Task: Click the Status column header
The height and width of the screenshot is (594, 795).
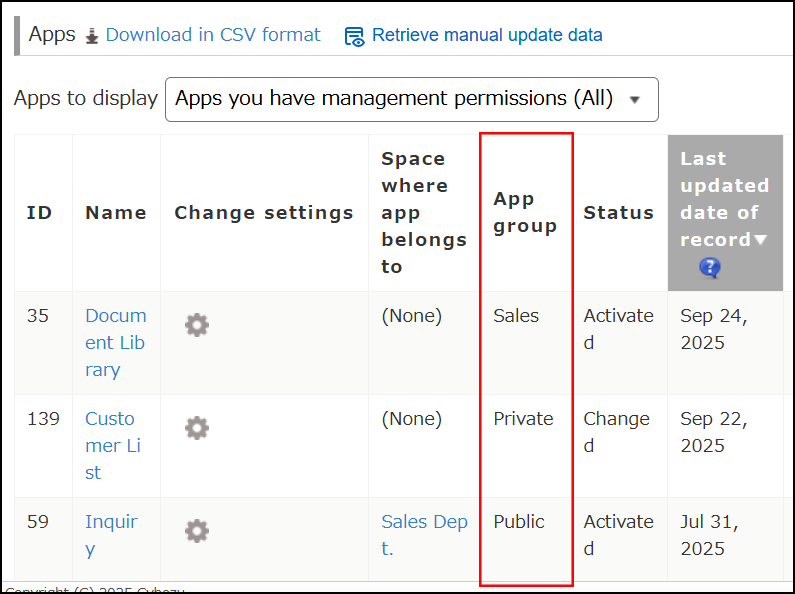Action: click(x=618, y=212)
